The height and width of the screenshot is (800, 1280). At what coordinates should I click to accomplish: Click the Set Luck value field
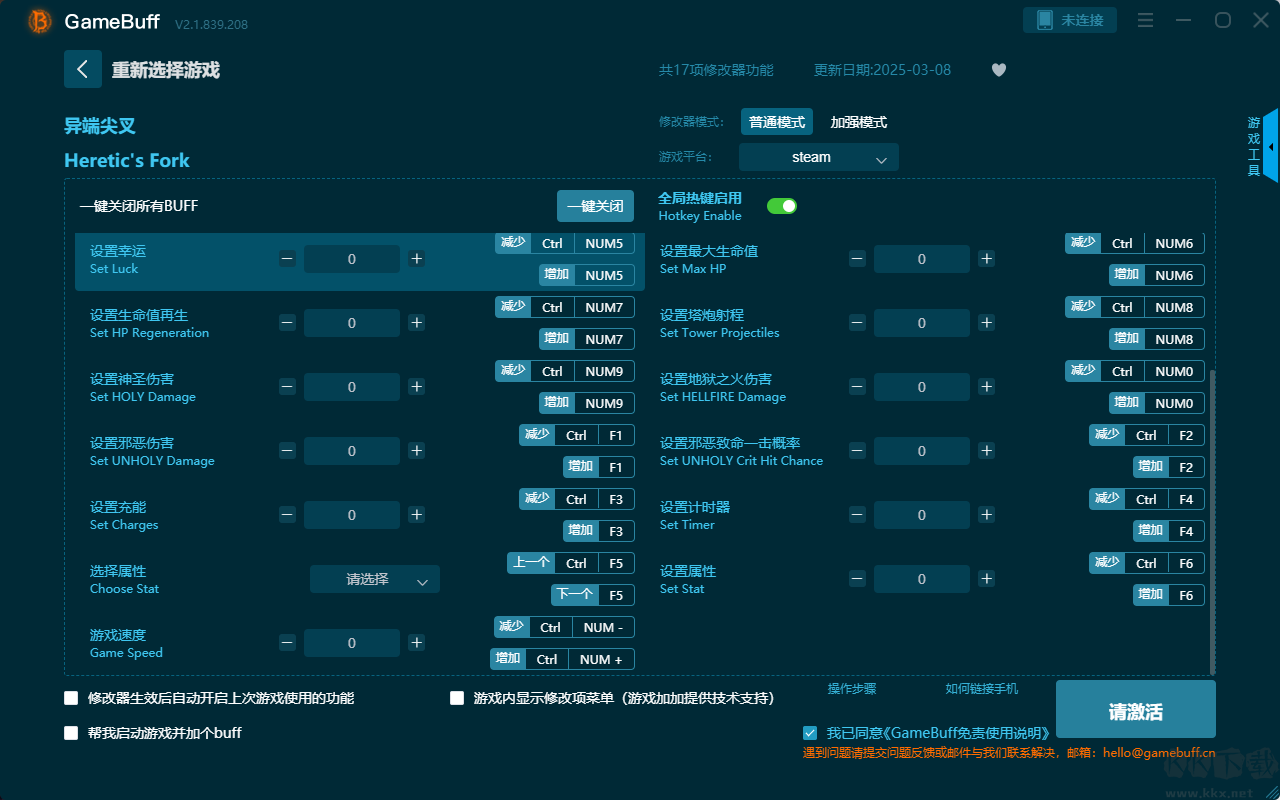352,259
